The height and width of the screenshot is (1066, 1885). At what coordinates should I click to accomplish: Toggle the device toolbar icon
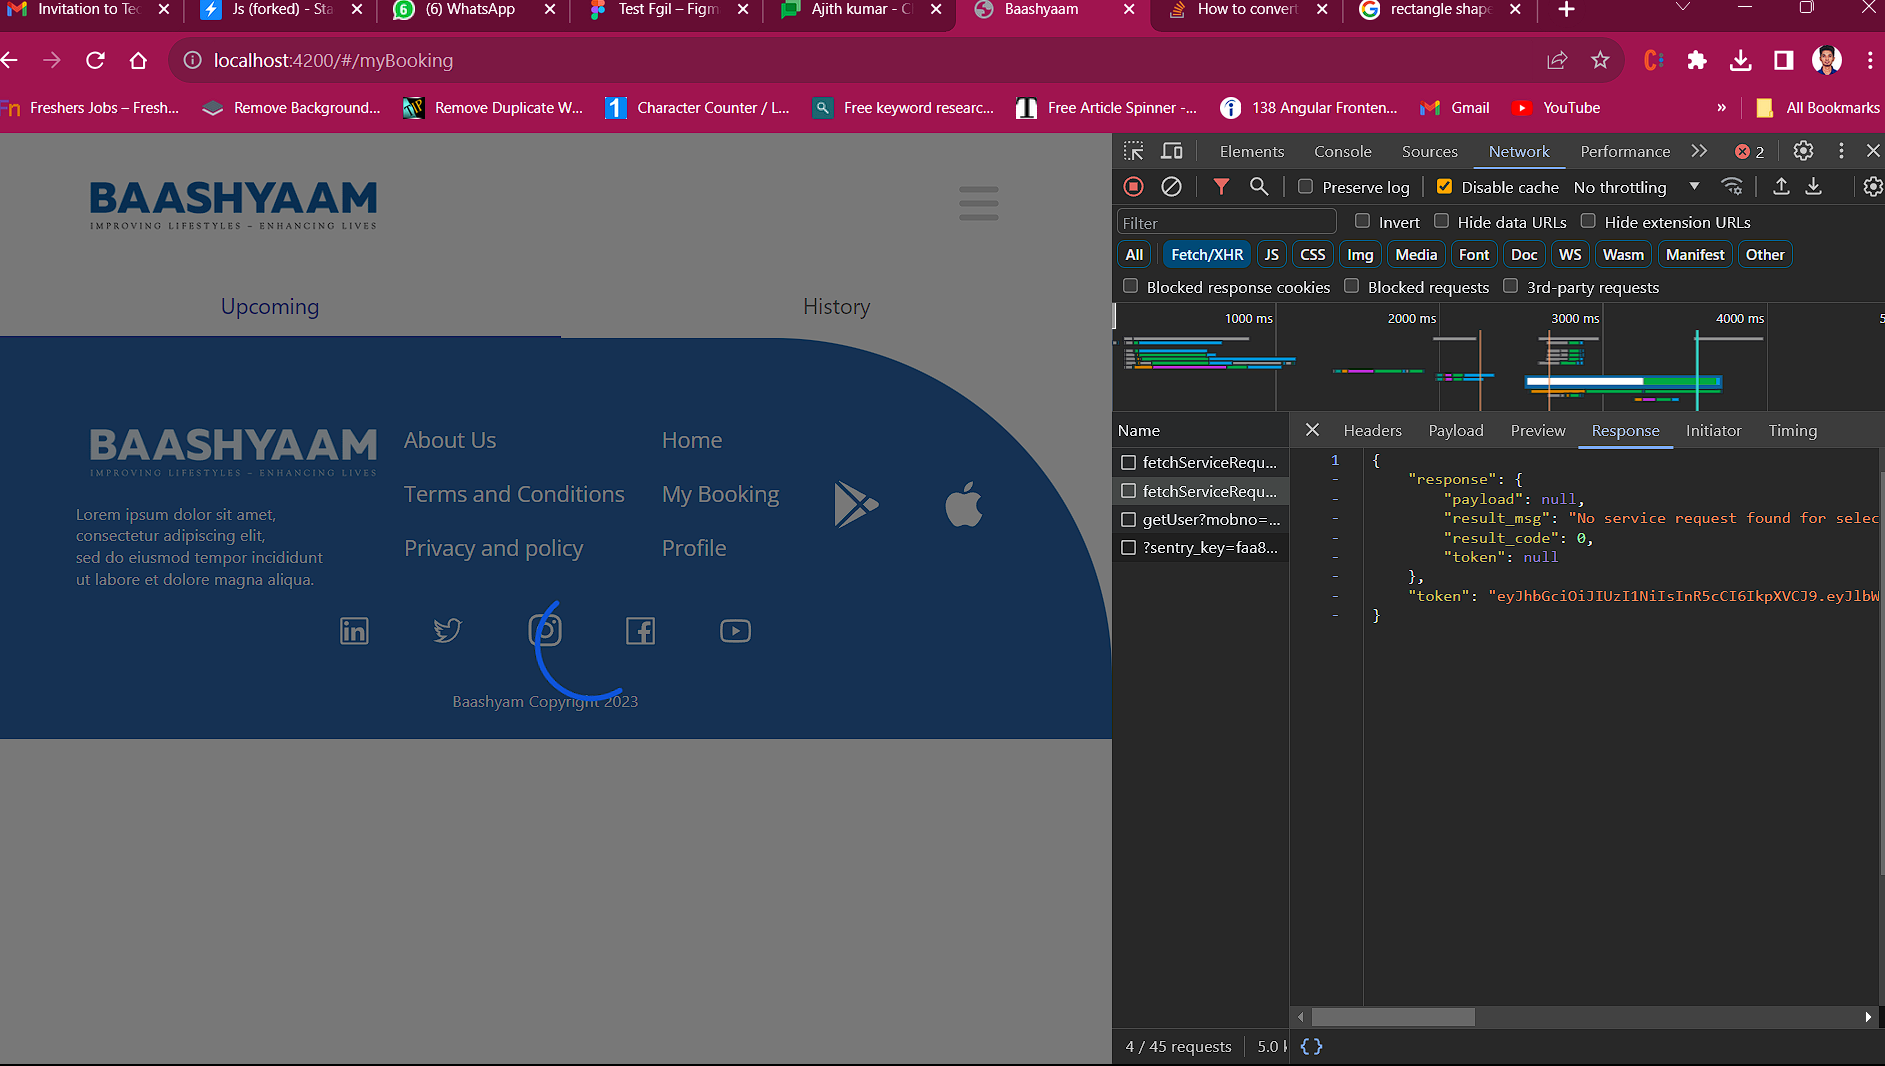[1171, 151]
